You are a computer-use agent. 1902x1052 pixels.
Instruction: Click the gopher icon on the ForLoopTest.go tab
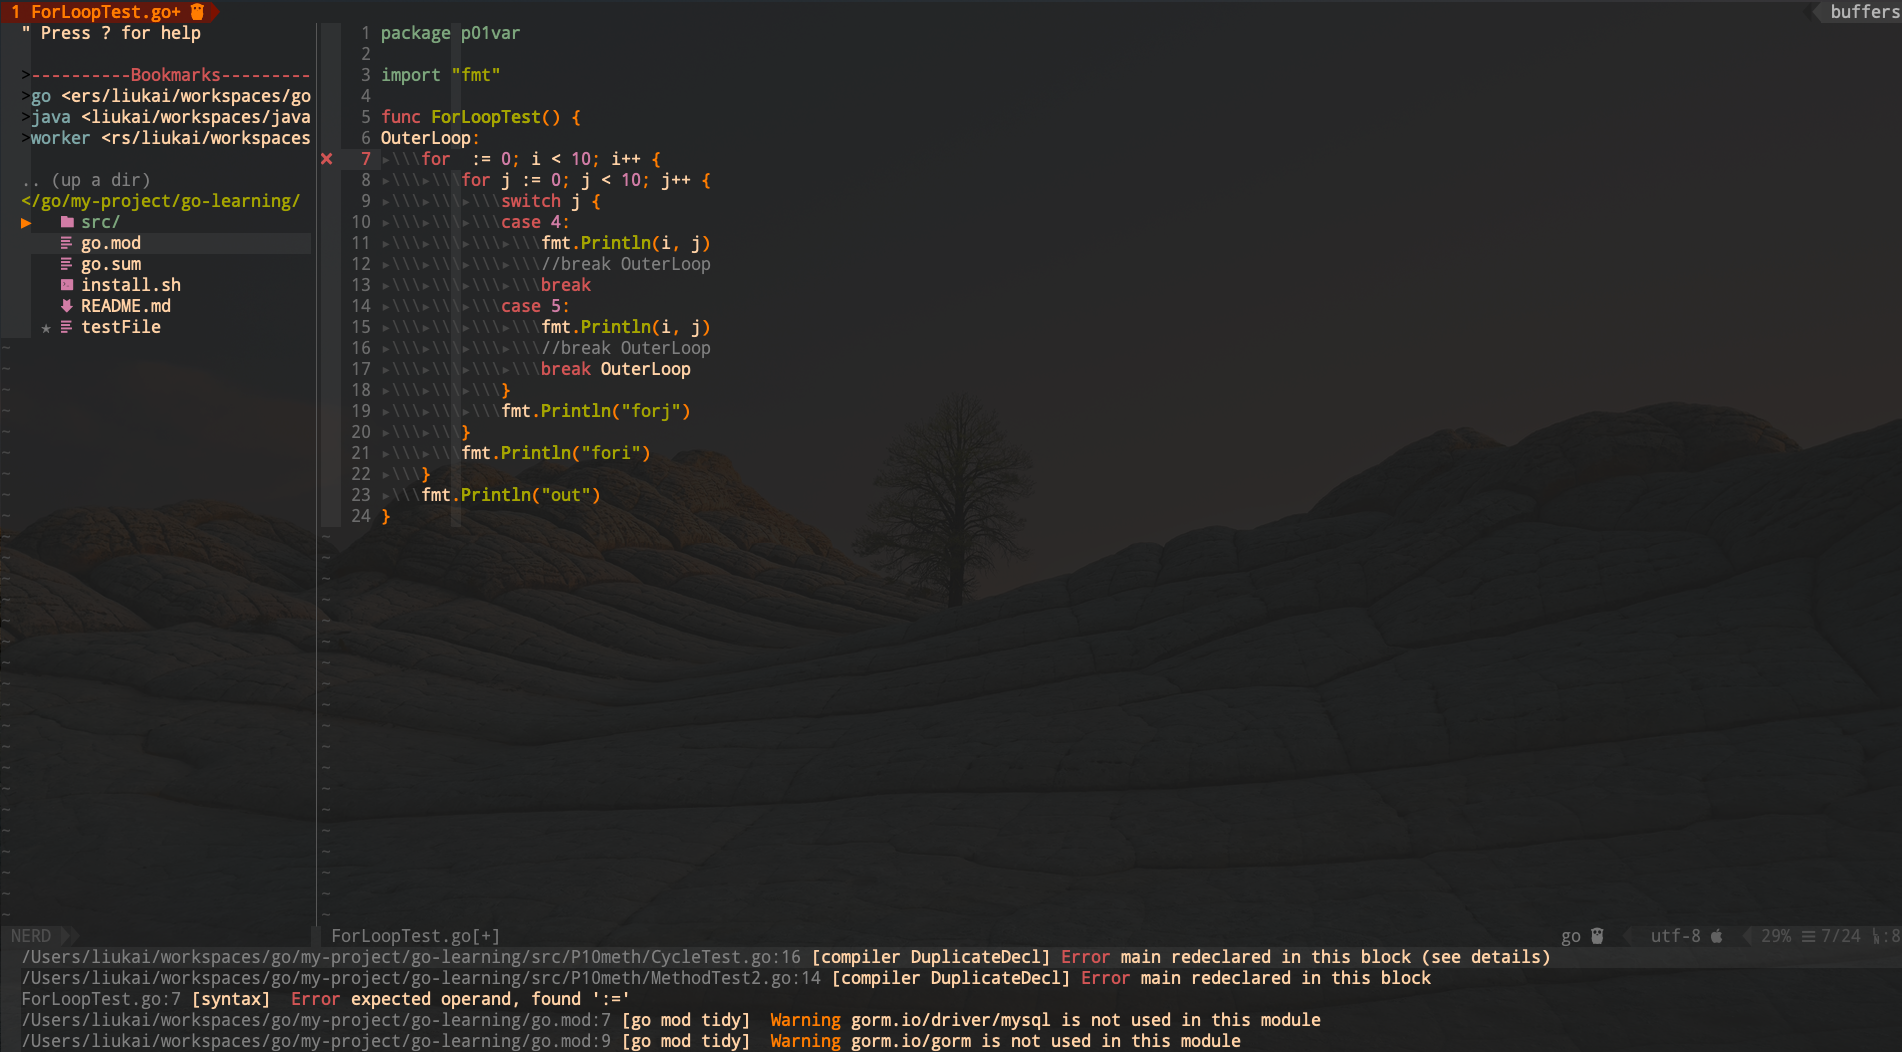[x=196, y=12]
